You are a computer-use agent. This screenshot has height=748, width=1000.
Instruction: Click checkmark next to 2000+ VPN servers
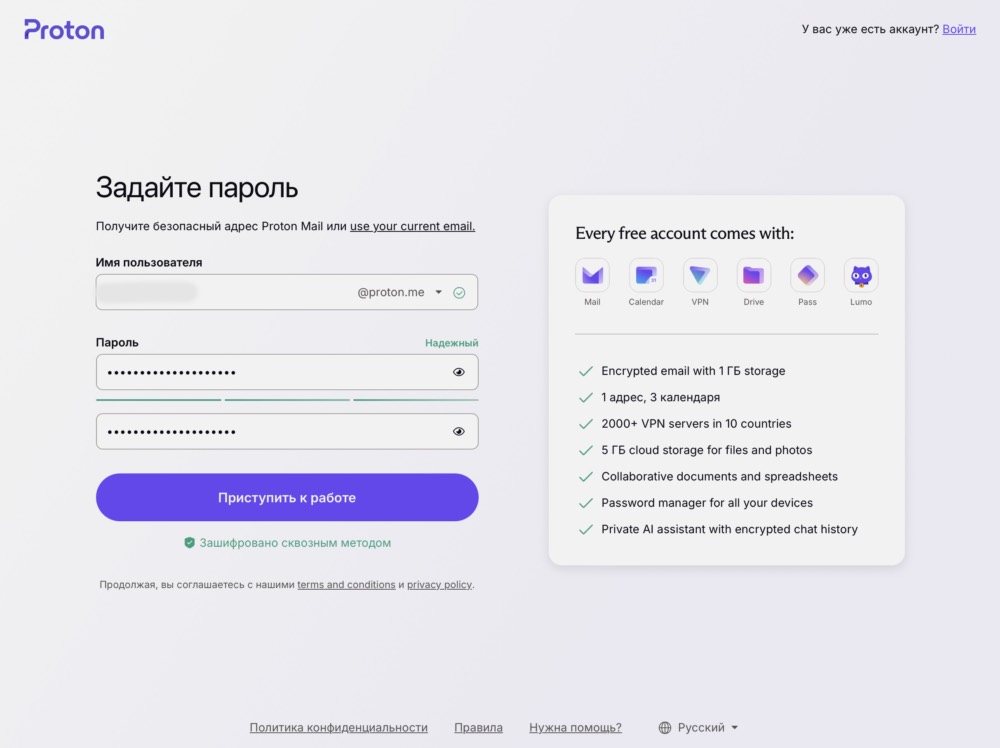pos(585,424)
